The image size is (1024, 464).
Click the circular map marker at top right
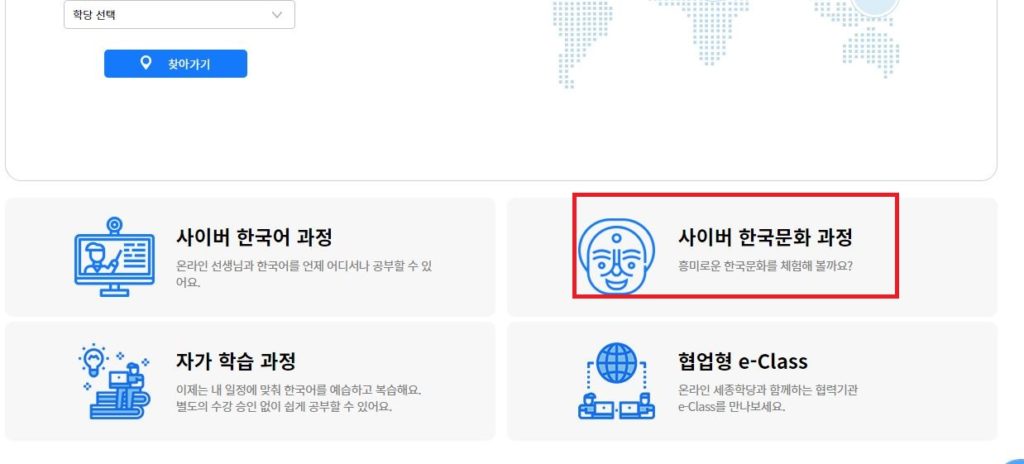click(875, 6)
